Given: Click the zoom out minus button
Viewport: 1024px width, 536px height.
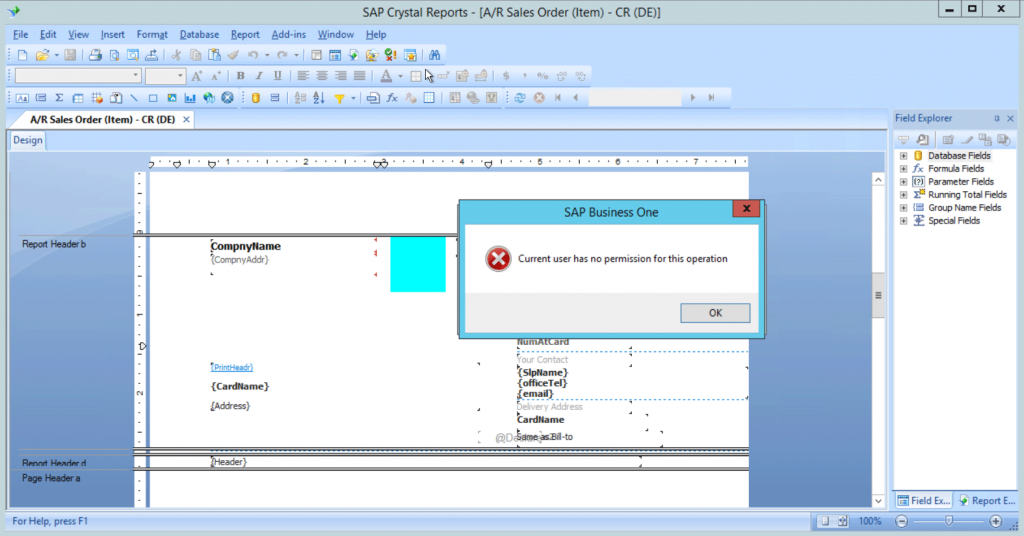Looking at the screenshot, I should 902,521.
